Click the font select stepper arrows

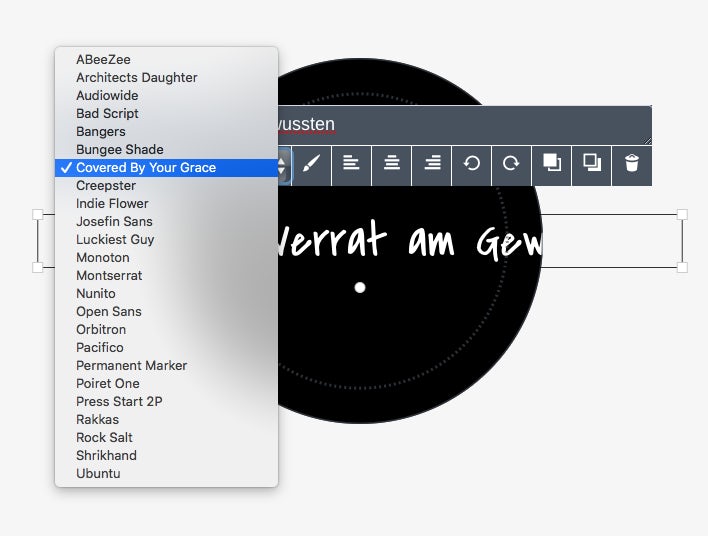[283, 166]
